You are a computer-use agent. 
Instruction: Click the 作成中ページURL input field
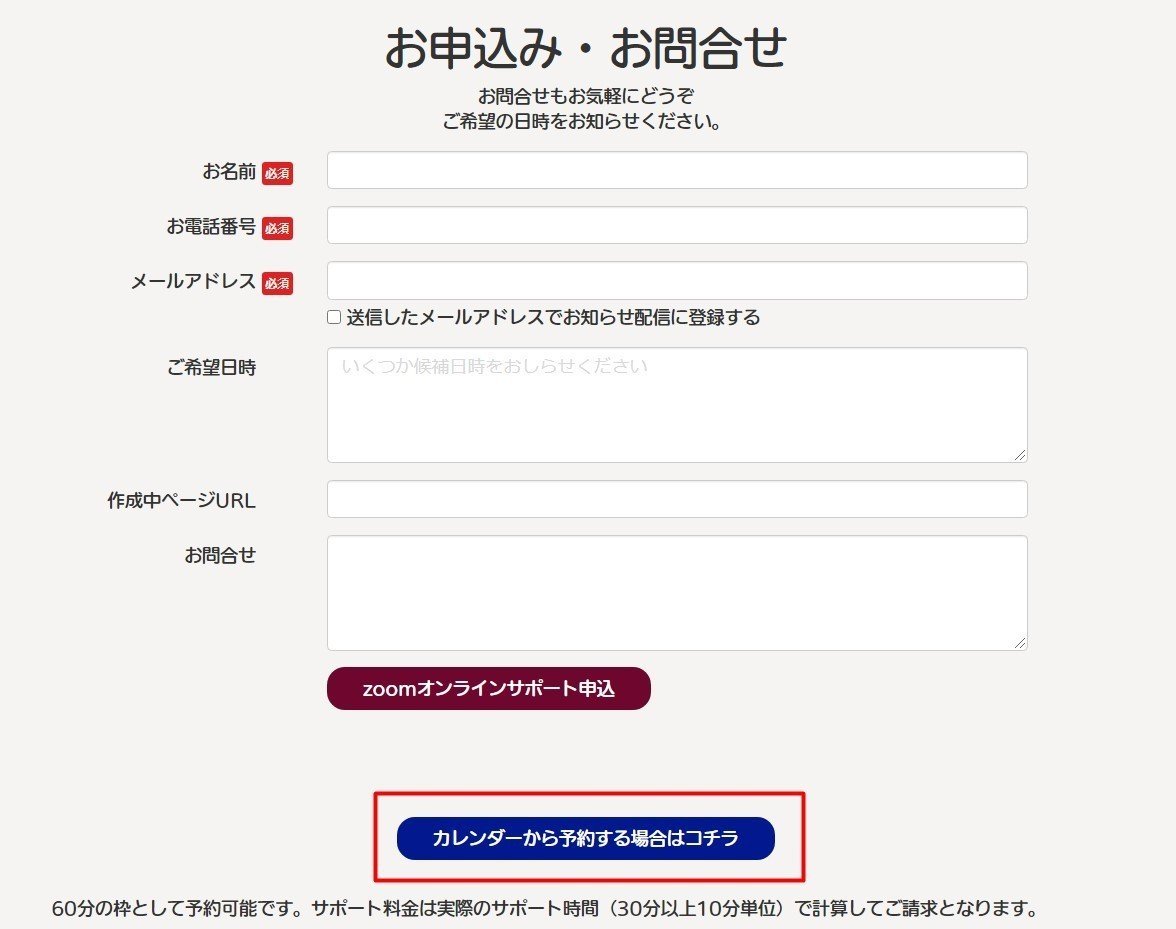point(676,499)
